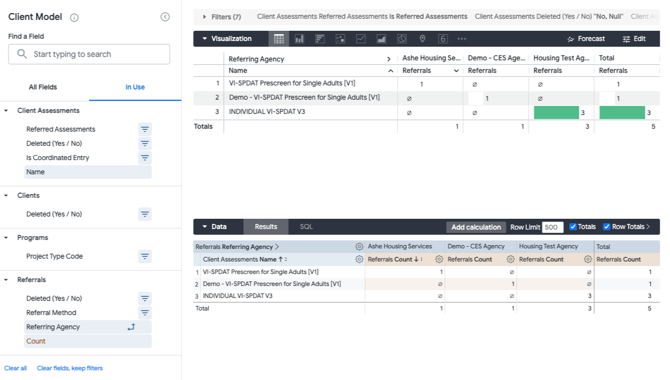
Task: Click filter icon for Referred Assessments
Action: click(x=145, y=129)
